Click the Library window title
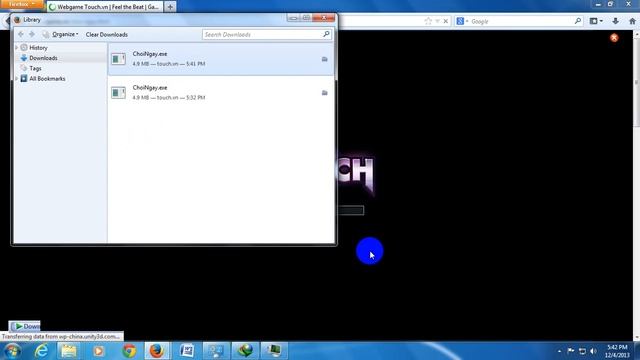Screen dimensions: 640x360 tap(32, 20)
